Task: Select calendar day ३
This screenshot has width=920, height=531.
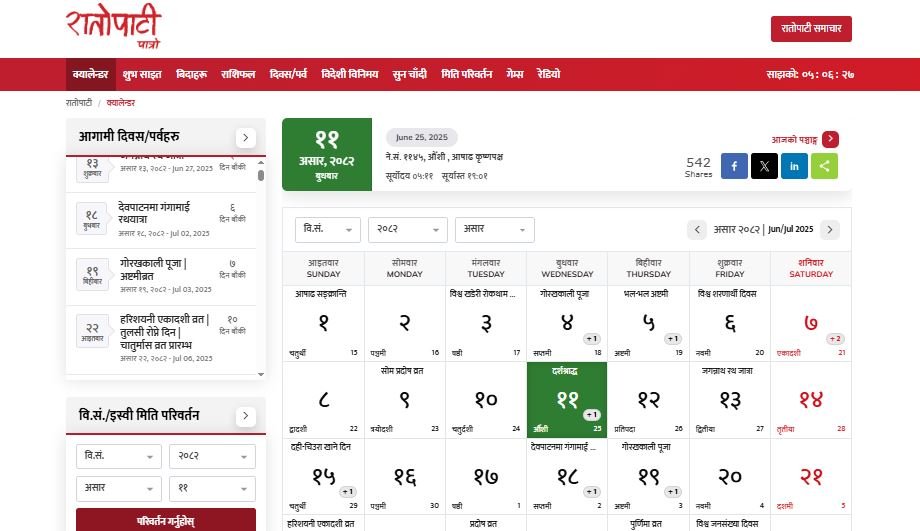Action: click(x=486, y=323)
